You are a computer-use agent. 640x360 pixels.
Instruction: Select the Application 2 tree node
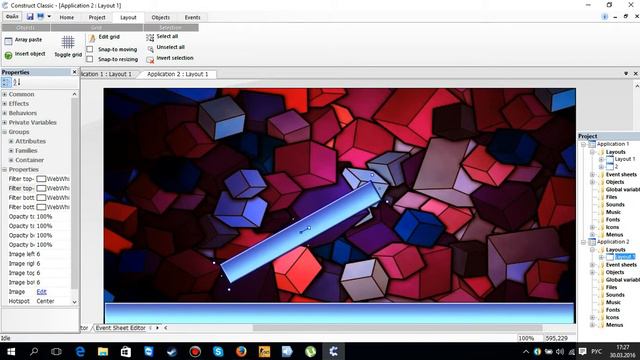point(613,242)
